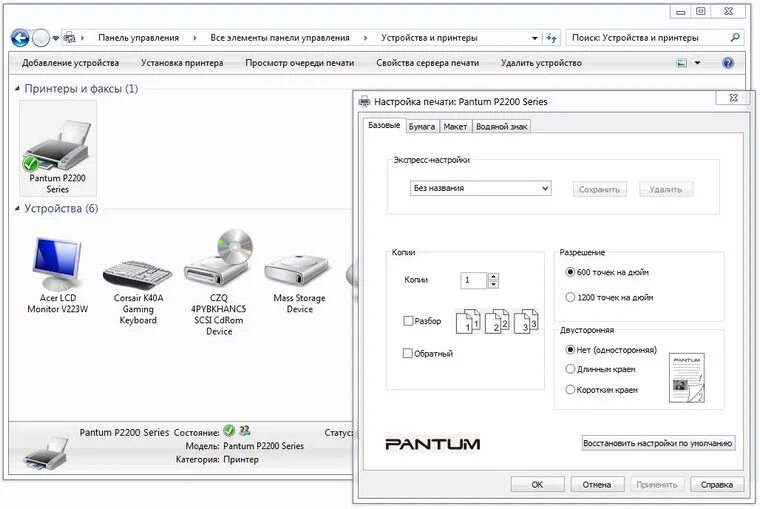Switch to the Водяной знак tab
The height and width of the screenshot is (509, 760).
pyautogui.click(x=501, y=127)
